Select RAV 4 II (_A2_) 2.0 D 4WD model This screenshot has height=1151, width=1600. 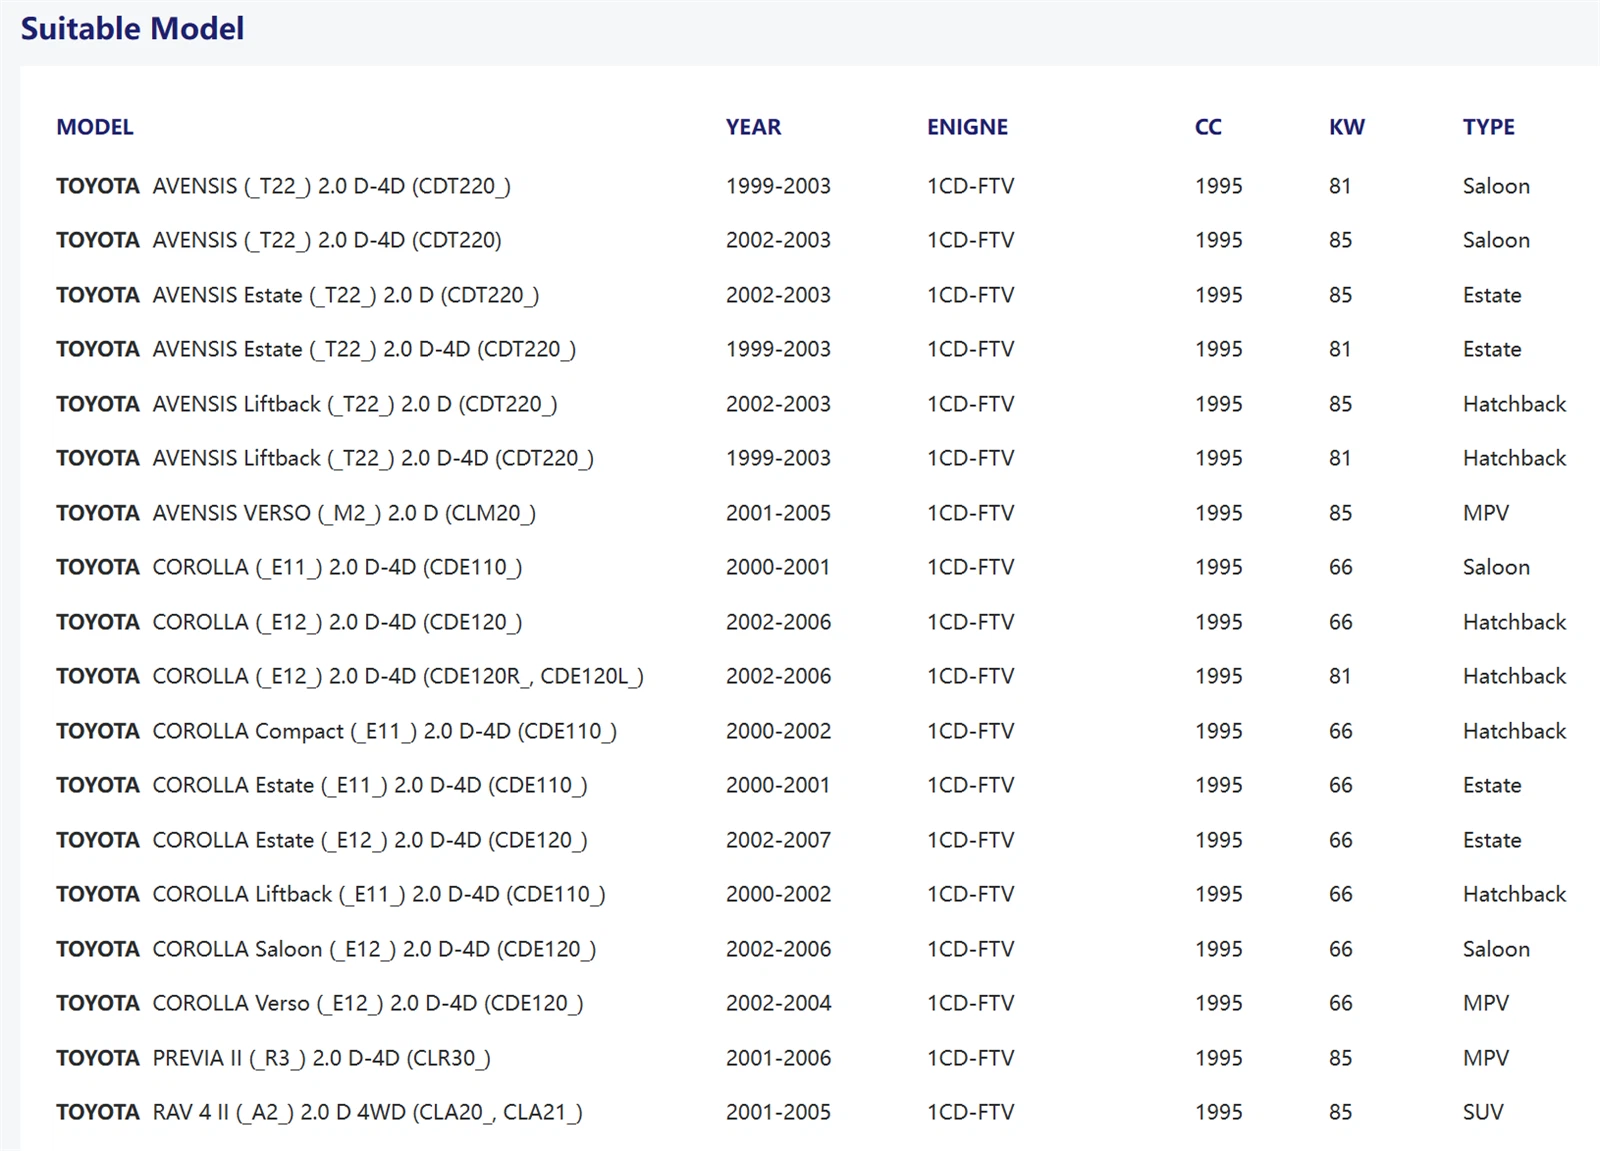[319, 1112]
